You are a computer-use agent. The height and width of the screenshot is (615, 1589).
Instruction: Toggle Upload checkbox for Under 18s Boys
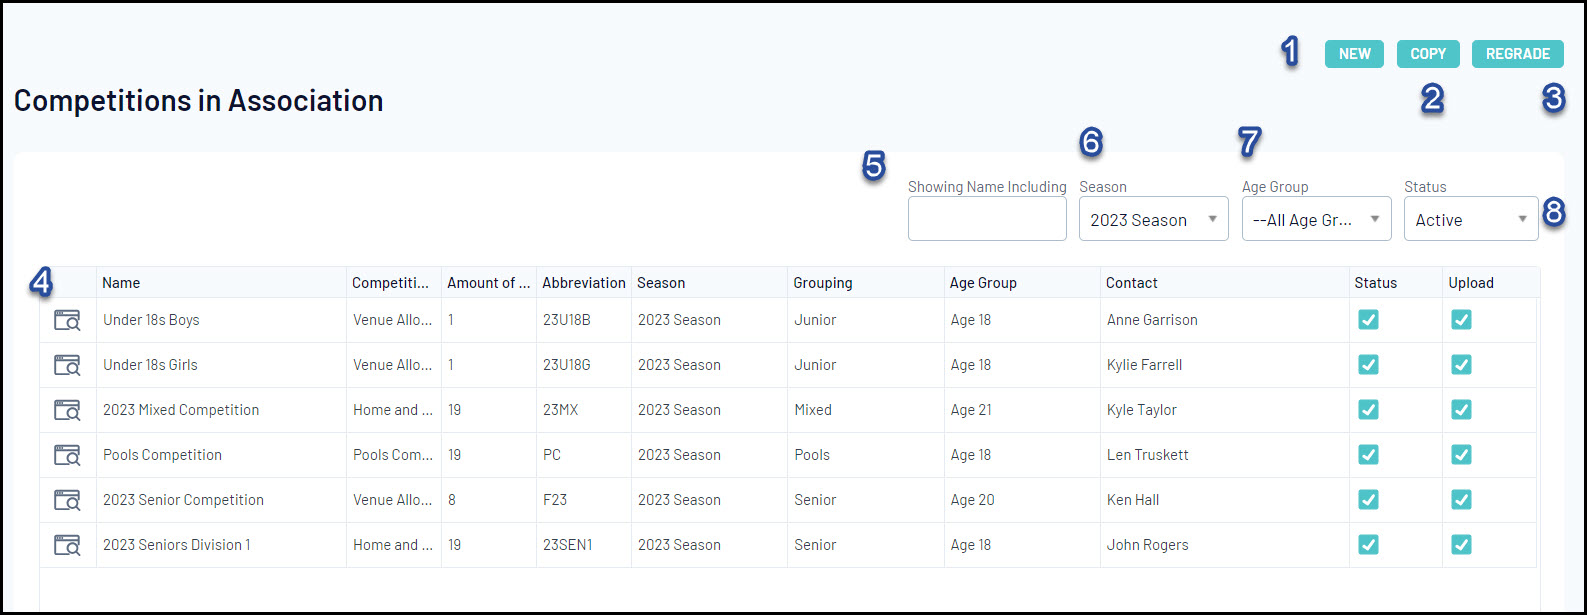pyautogui.click(x=1461, y=320)
